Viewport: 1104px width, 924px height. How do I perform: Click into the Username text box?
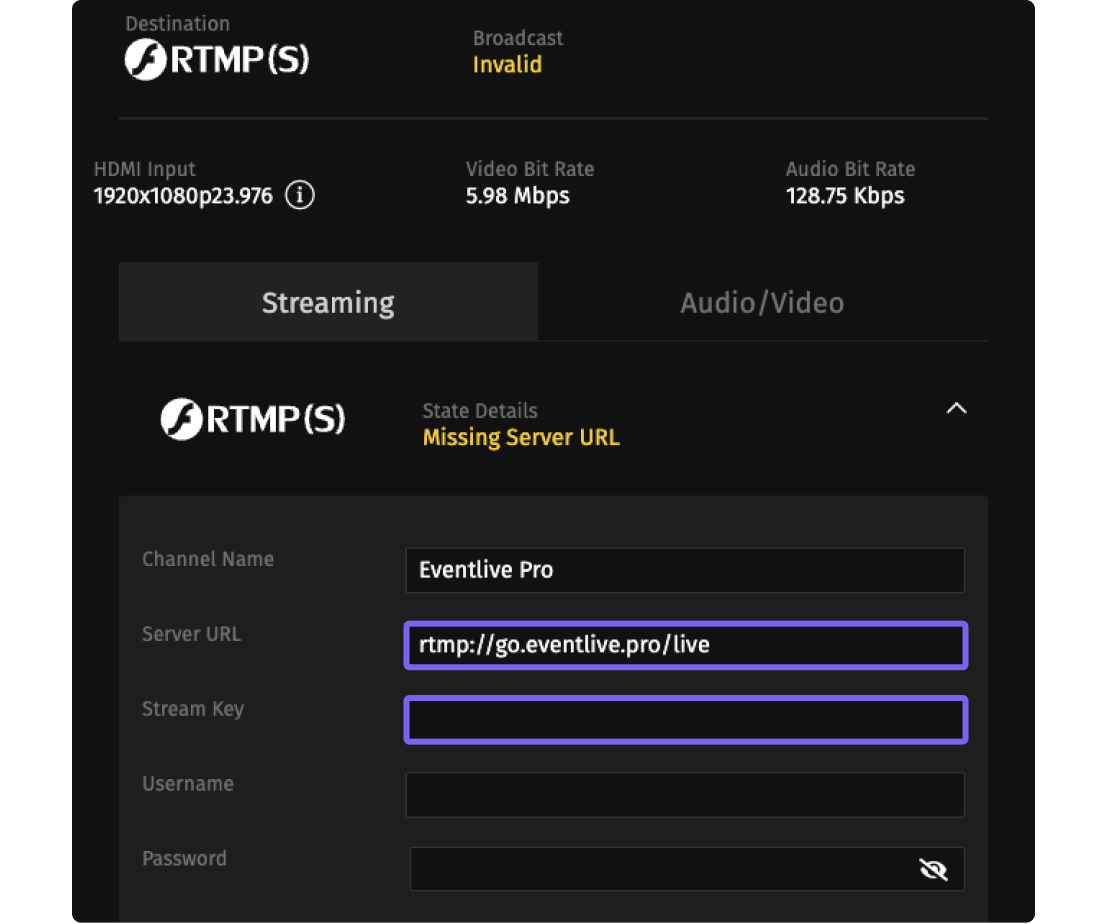[x=685, y=795]
